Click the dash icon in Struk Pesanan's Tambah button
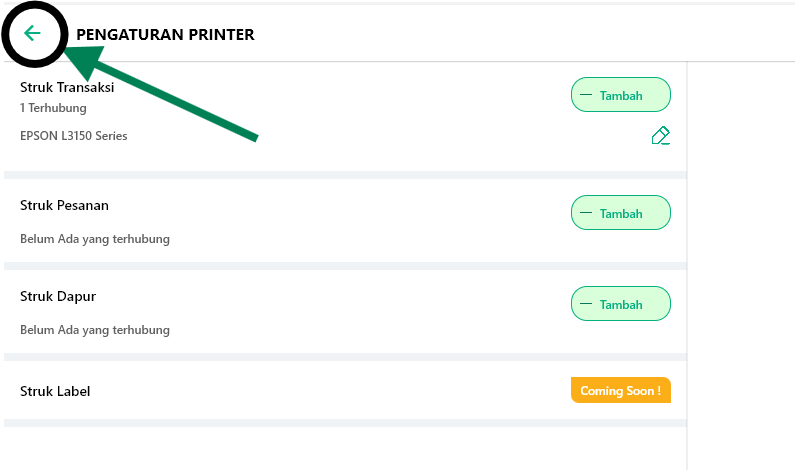 tap(586, 213)
